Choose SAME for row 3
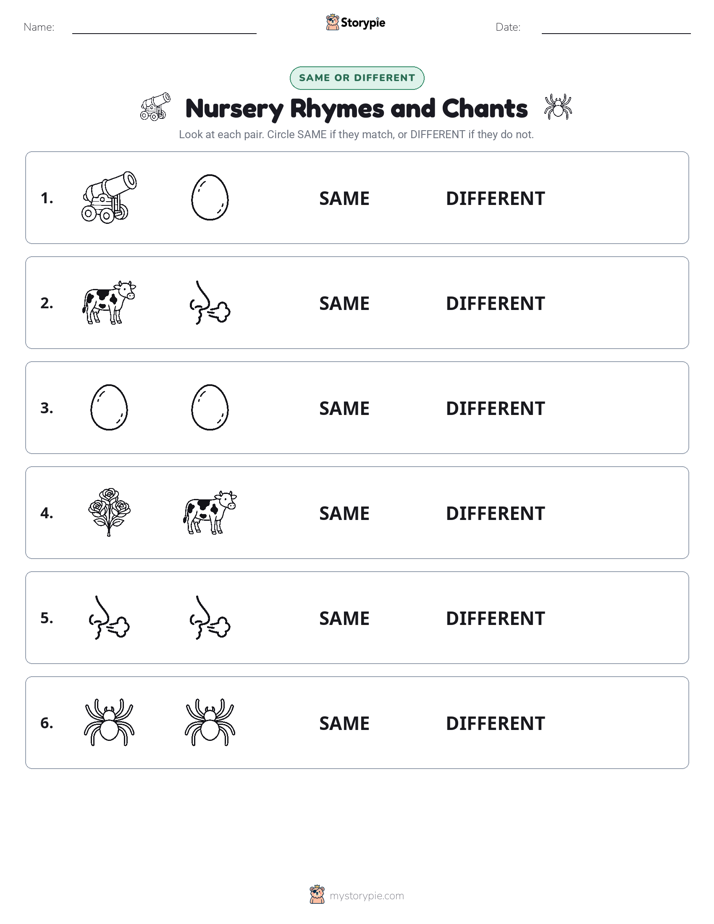The image size is (714, 924). coord(344,408)
